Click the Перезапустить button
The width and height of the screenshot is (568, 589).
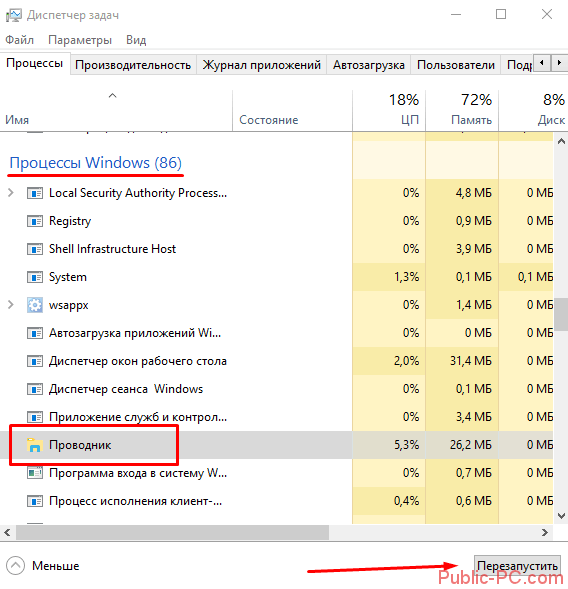517,566
